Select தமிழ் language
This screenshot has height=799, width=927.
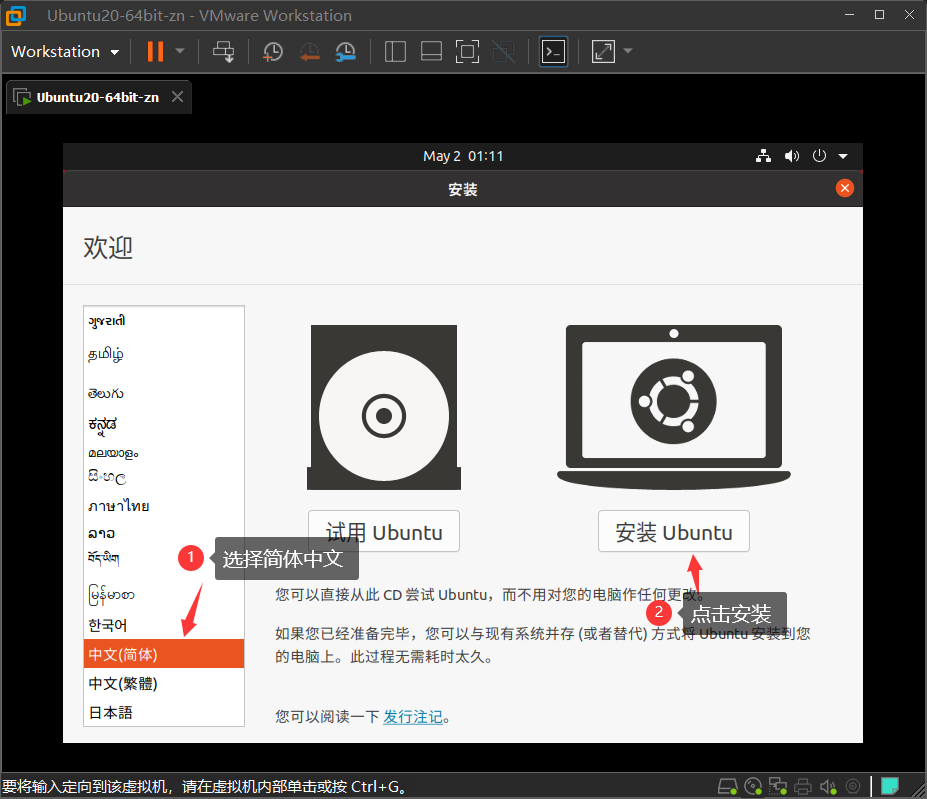pos(164,354)
